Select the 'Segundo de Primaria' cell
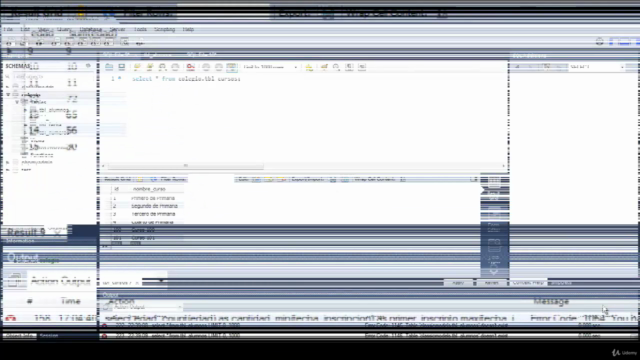The image size is (640, 360). 154,206
